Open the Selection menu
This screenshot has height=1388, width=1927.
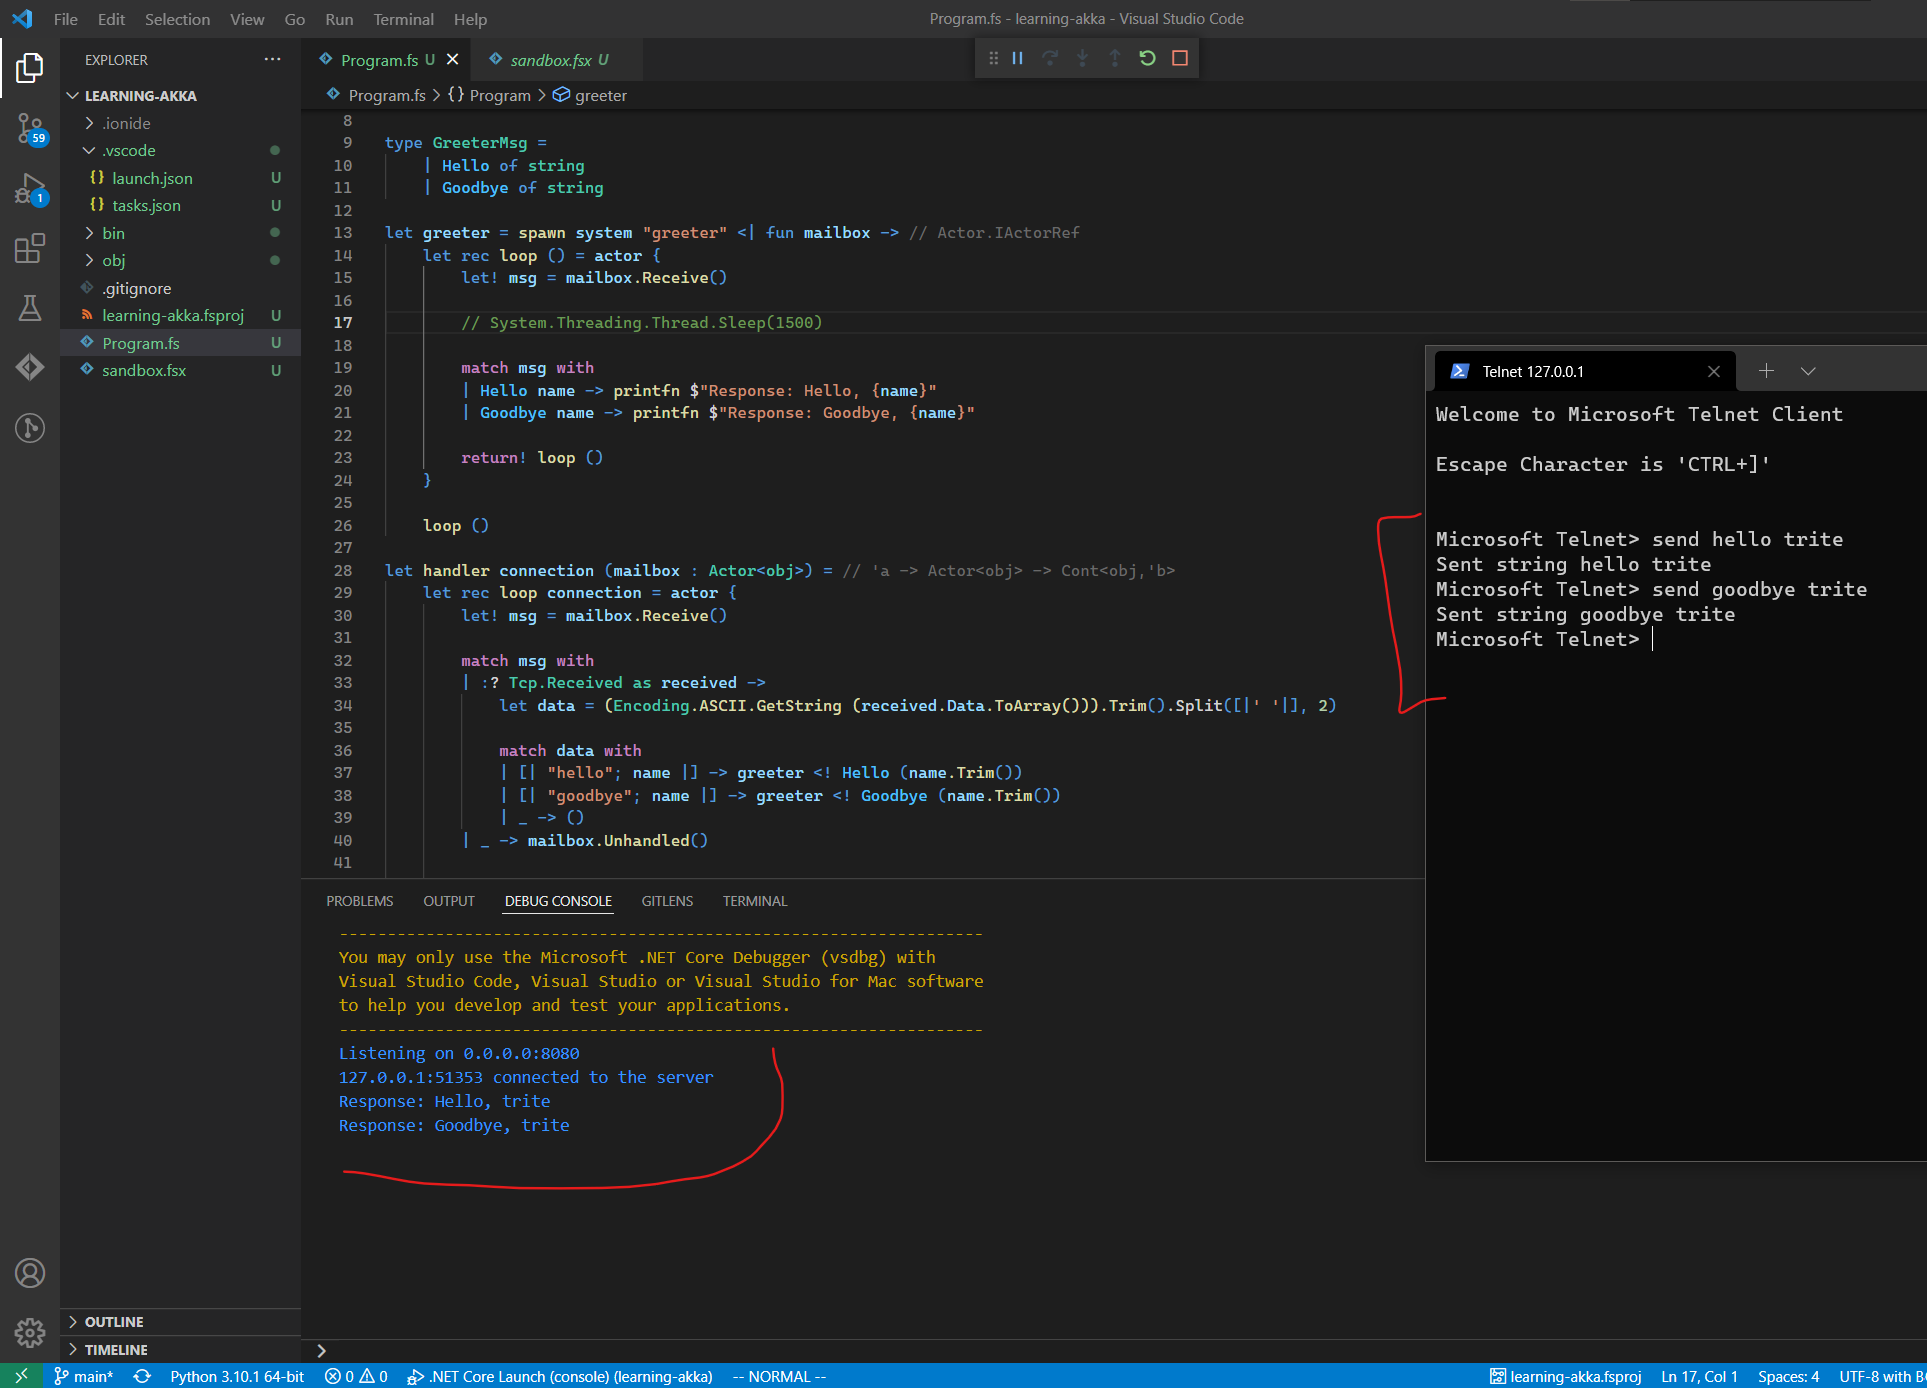point(177,19)
